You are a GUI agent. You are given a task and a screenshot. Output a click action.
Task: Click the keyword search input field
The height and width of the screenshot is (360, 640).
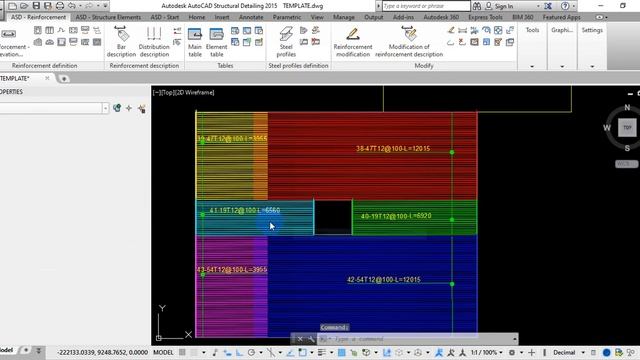tap(426, 6)
